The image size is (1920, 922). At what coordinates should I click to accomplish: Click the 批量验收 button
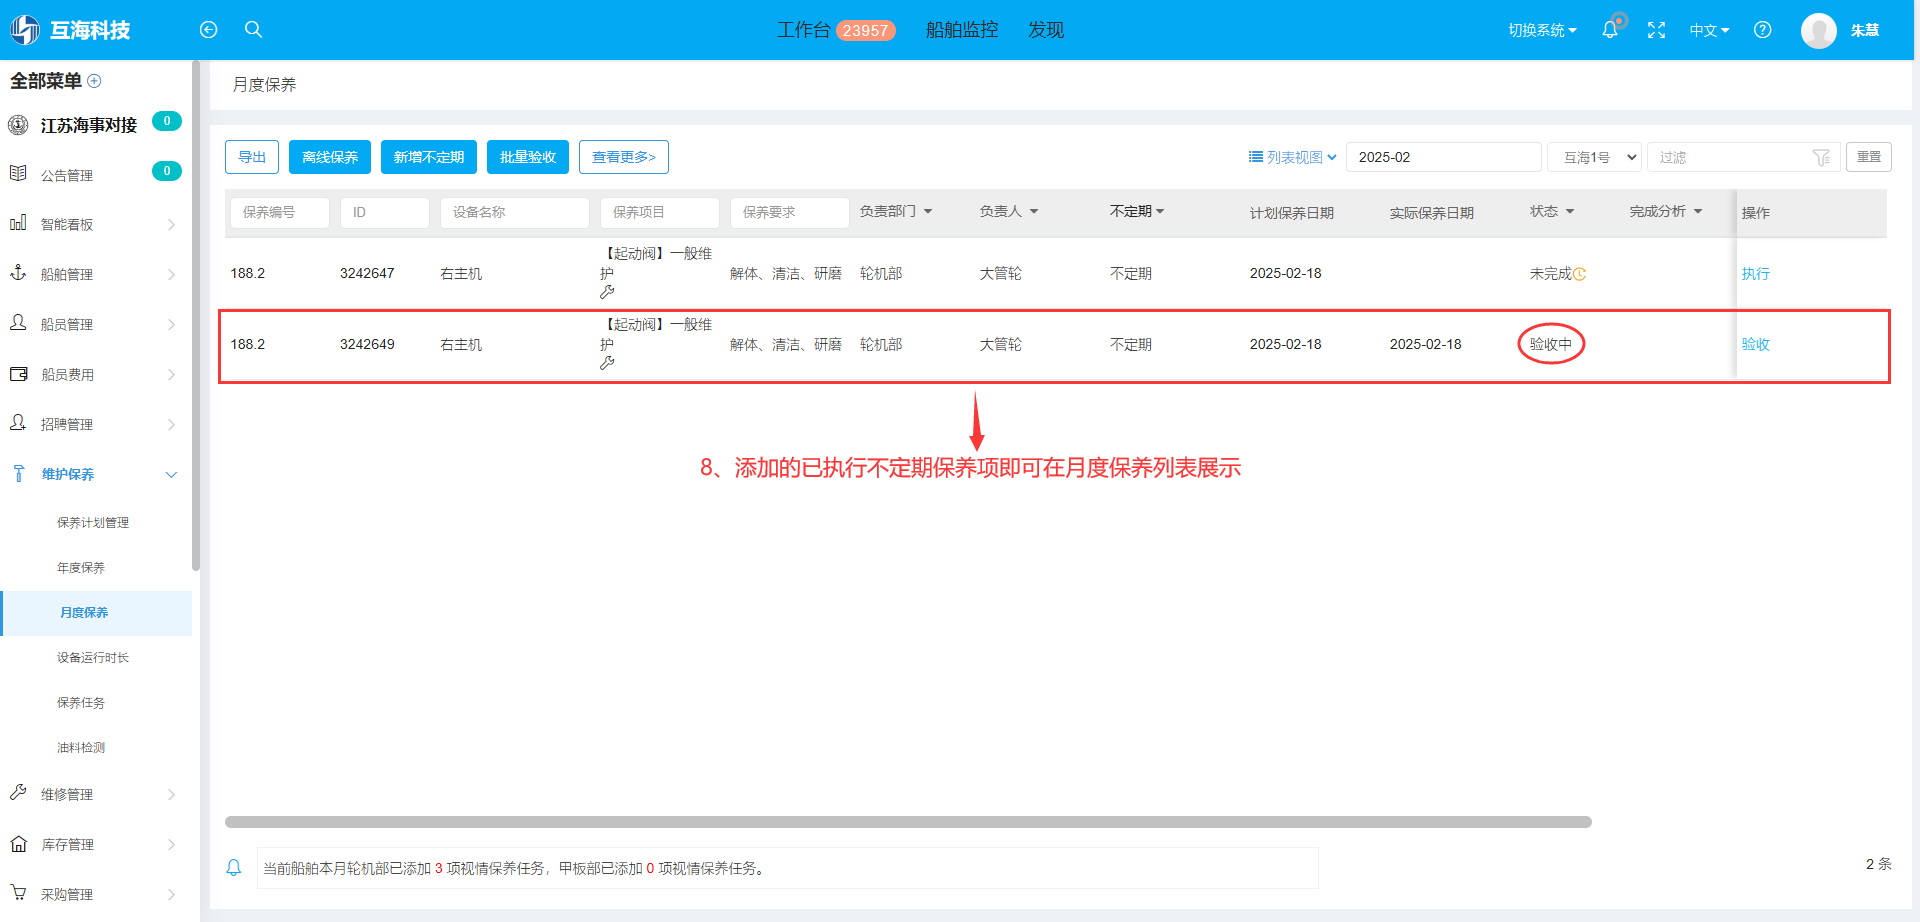tap(528, 157)
